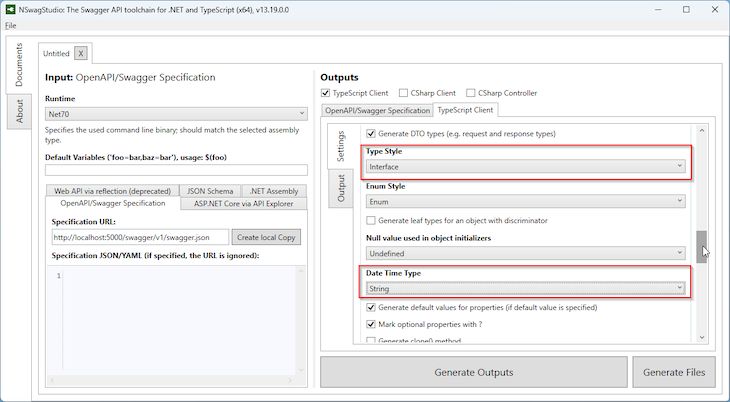
Task: Open the Outputs OpenAPI/Swagger Specification tab
Action: click(x=377, y=110)
